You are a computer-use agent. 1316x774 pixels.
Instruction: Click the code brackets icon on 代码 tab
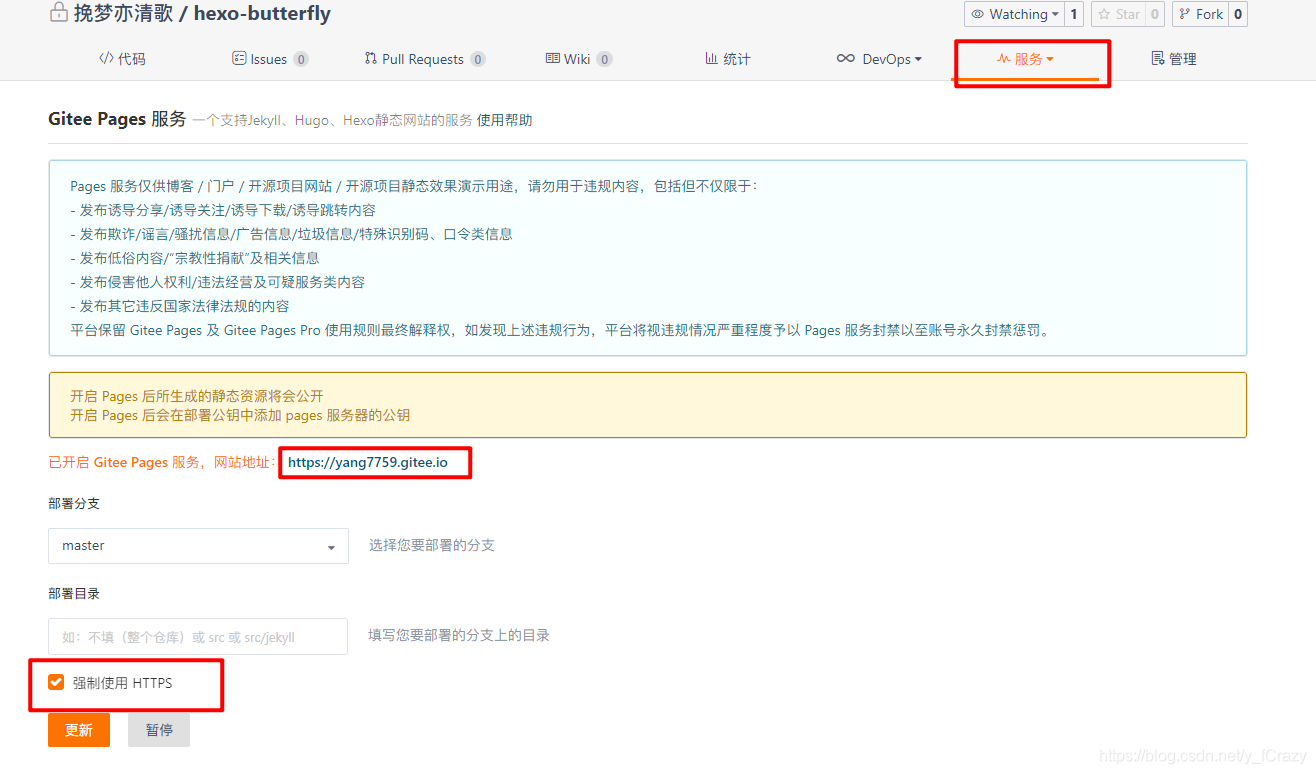106,58
